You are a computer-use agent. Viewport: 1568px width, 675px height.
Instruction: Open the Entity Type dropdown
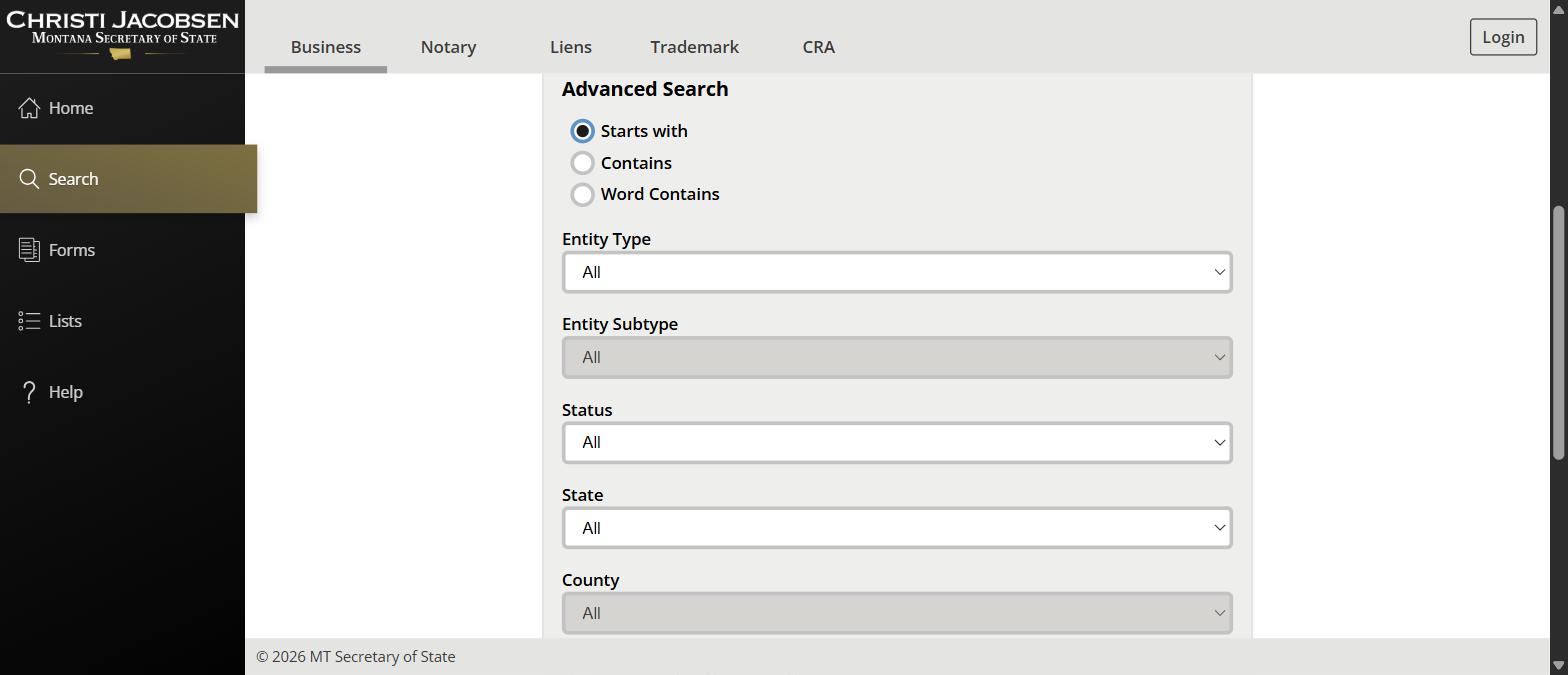(x=897, y=272)
